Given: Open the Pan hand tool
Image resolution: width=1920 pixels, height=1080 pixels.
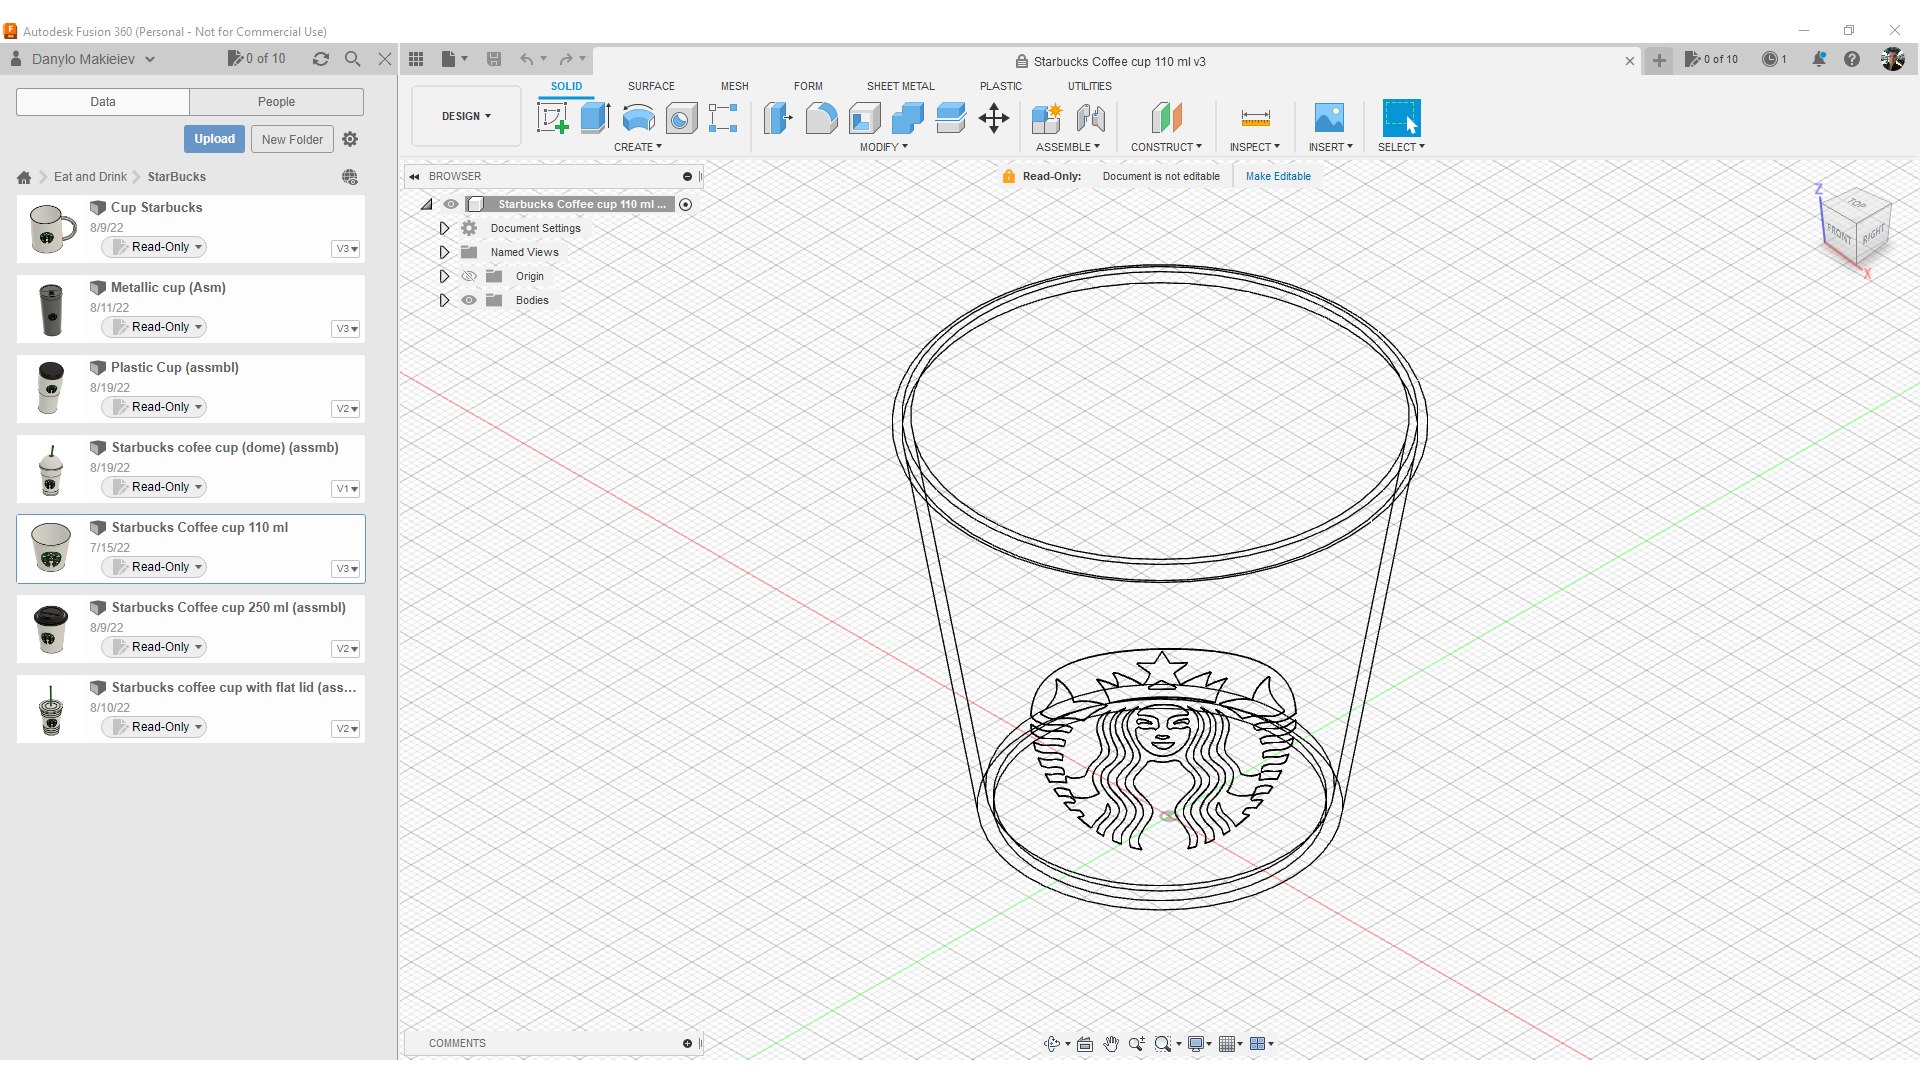Looking at the screenshot, I should [x=1111, y=1044].
